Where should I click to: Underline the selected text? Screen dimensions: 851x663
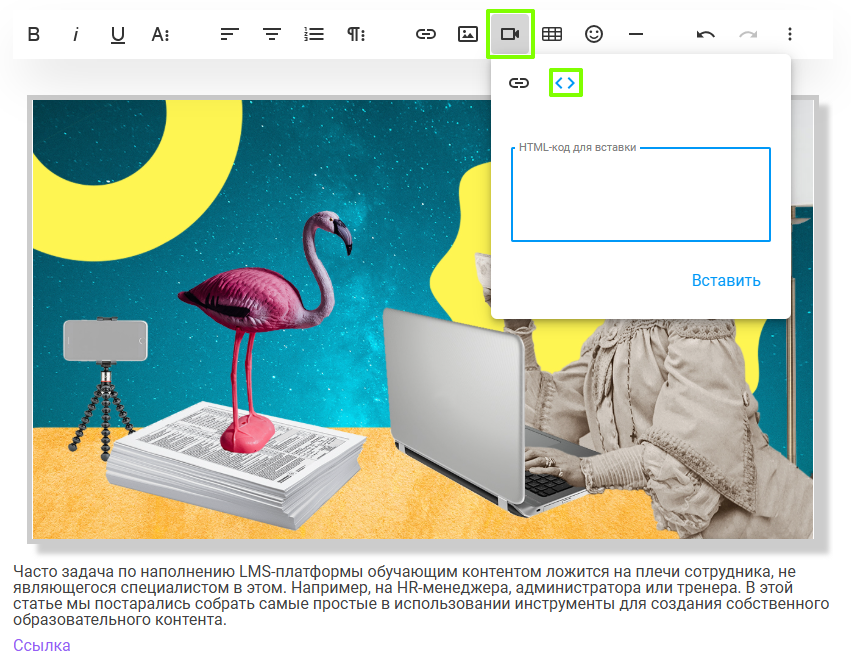[x=118, y=34]
